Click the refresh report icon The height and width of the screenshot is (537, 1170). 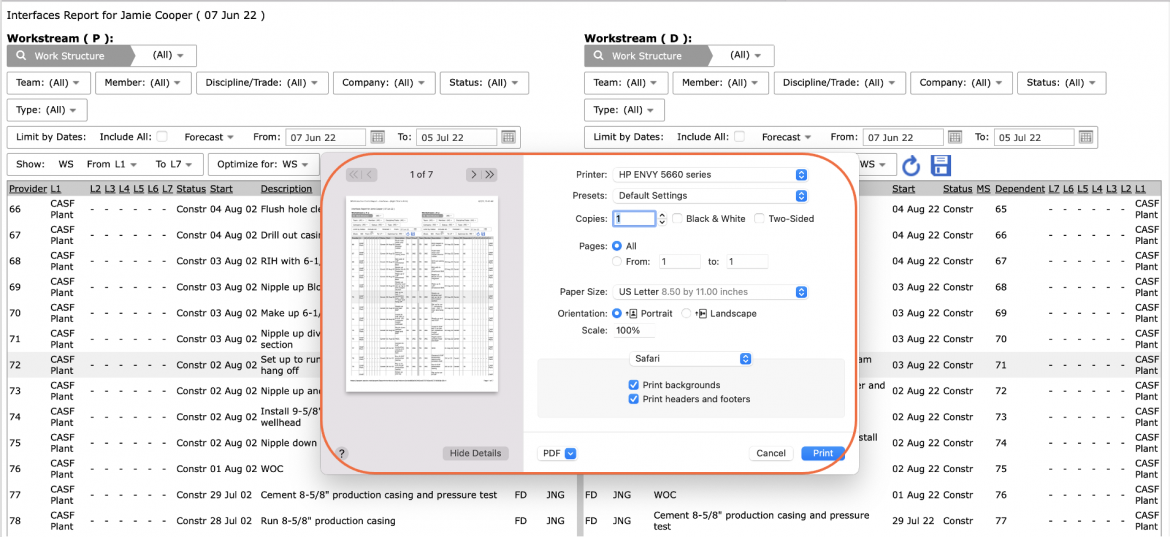click(911, 165)
